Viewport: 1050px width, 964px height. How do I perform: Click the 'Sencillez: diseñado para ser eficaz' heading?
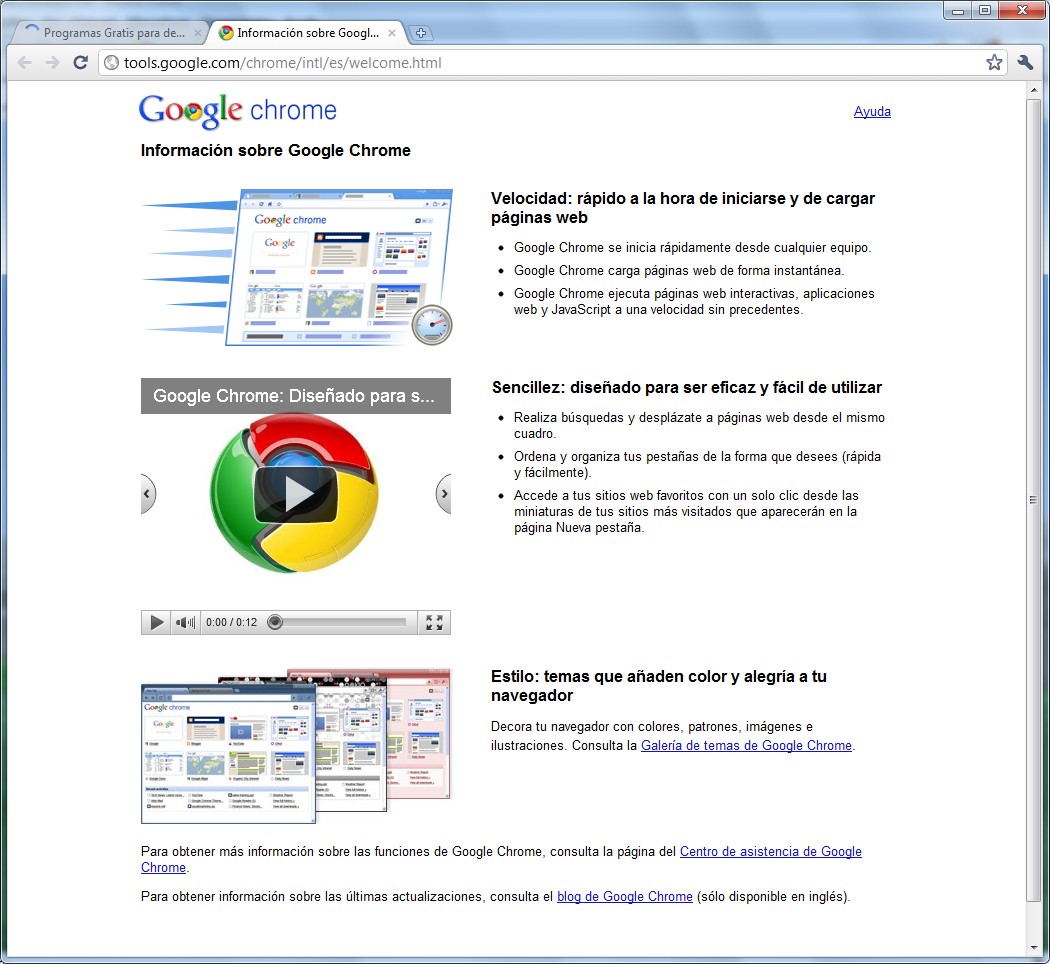click(x=686, y=388)
